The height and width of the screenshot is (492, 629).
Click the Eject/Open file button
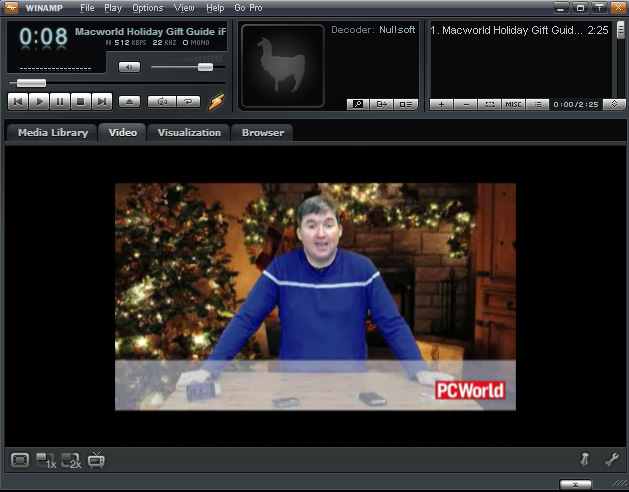(129, 101)
